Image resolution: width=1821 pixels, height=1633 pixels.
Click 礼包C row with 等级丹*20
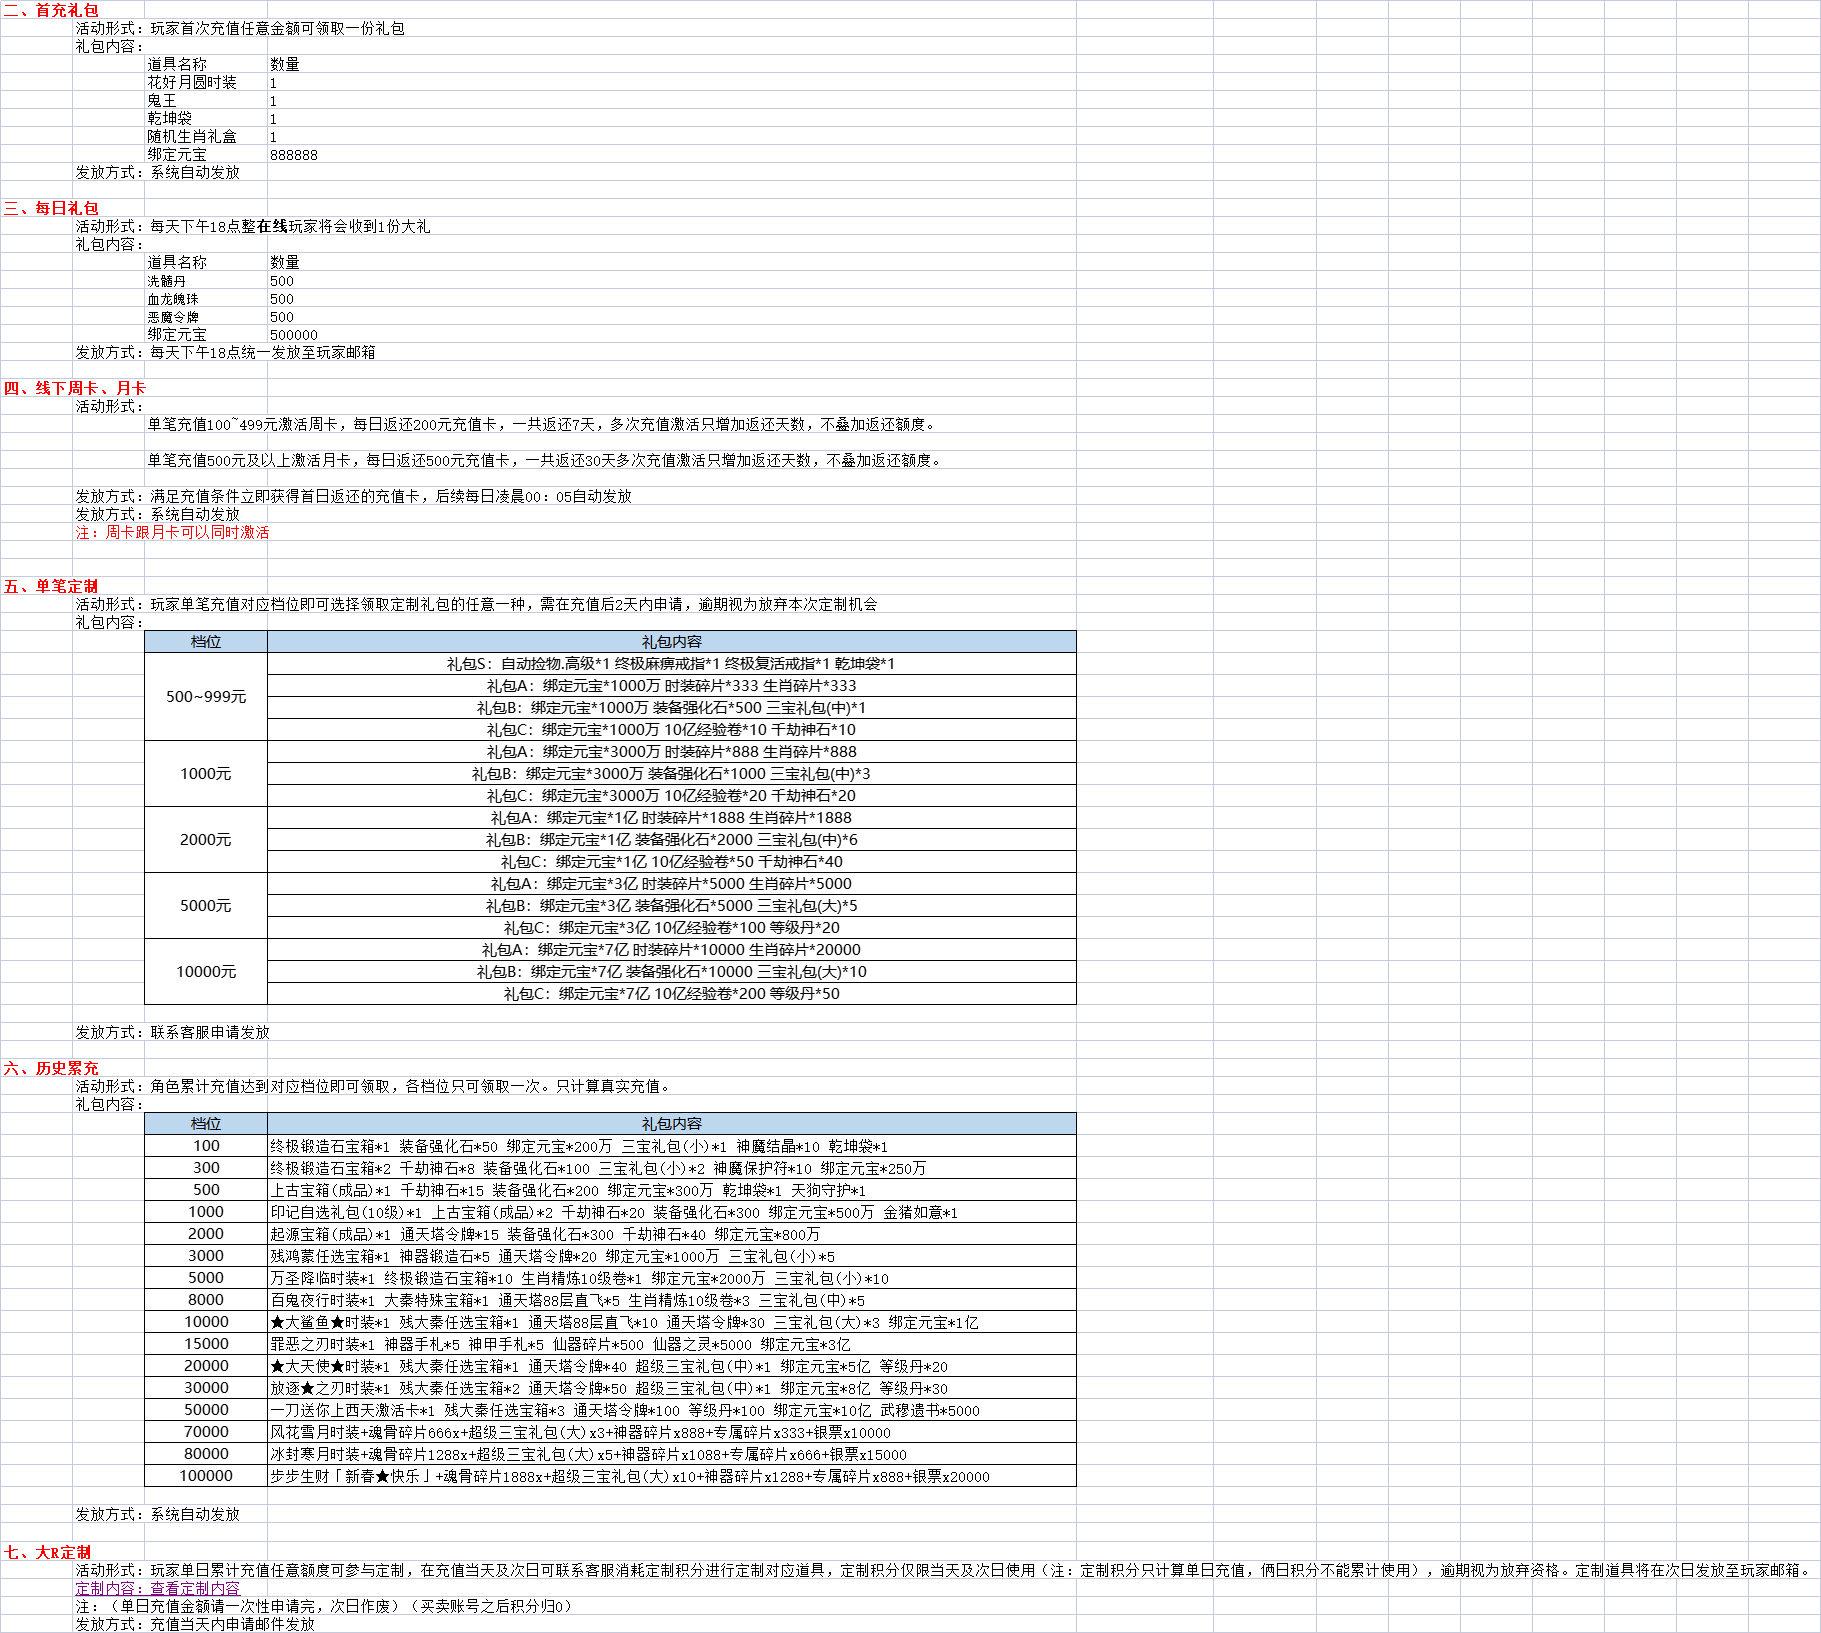(671, 927)
